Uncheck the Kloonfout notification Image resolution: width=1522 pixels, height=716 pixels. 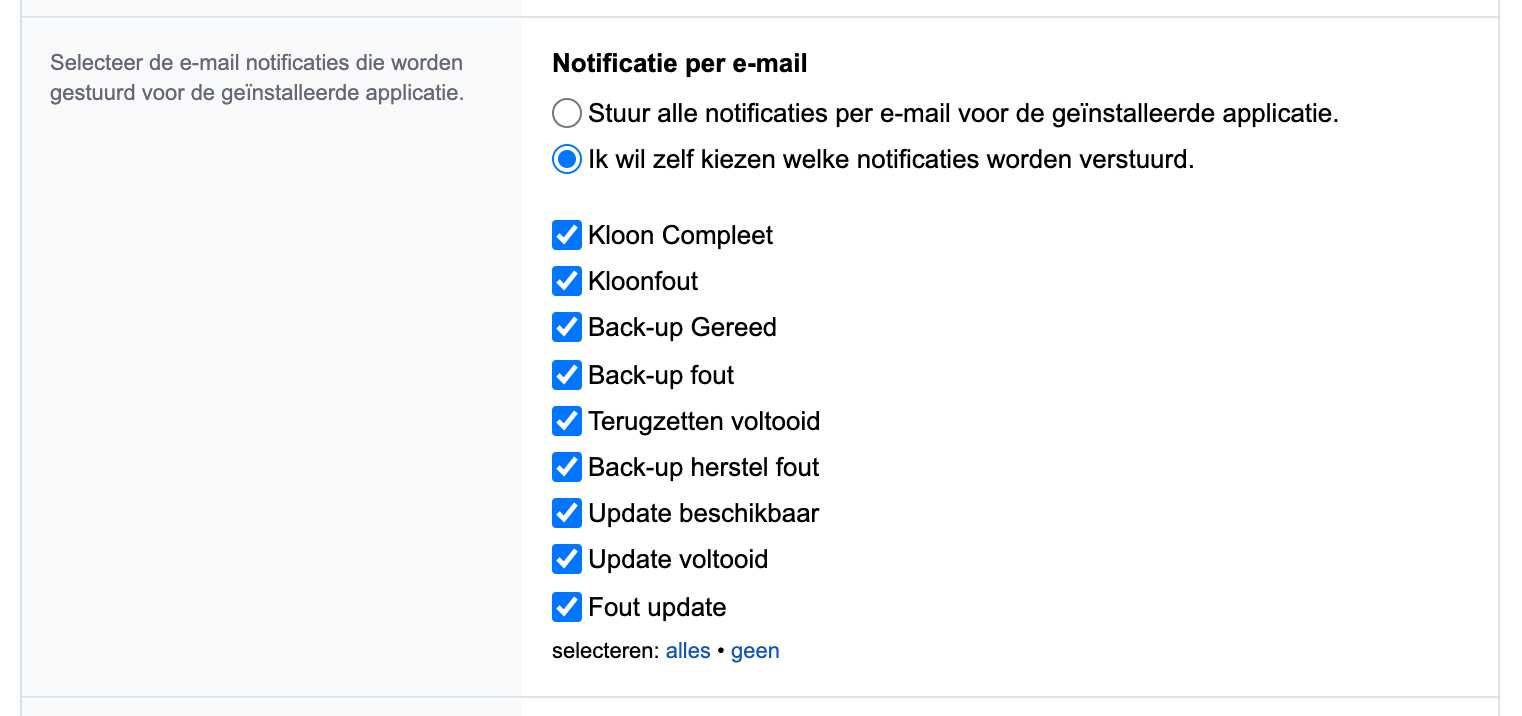pos(566,281)
